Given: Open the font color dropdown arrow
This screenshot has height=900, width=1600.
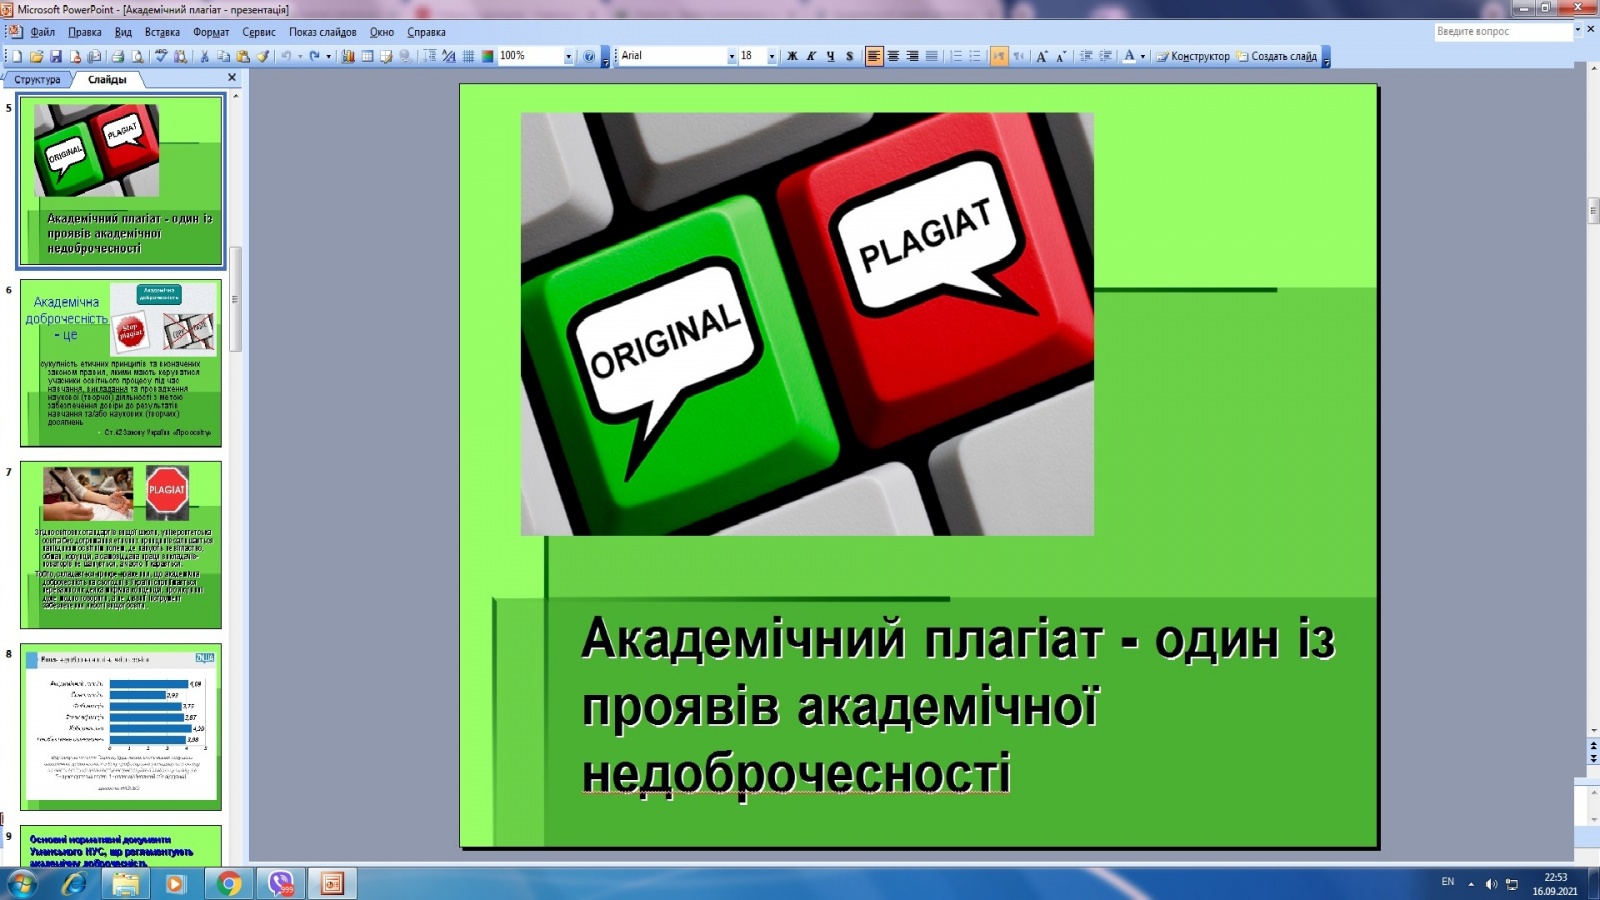Looking at the screenshot, I should [x=1143, y=56].
